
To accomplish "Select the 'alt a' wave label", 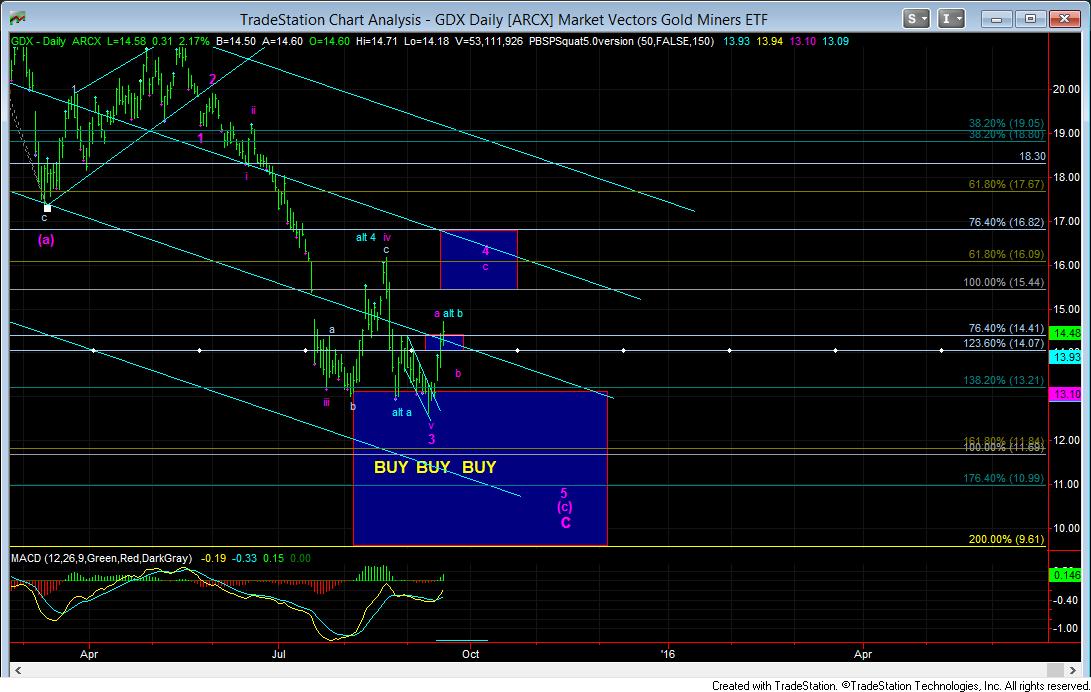I will point(401,412).
